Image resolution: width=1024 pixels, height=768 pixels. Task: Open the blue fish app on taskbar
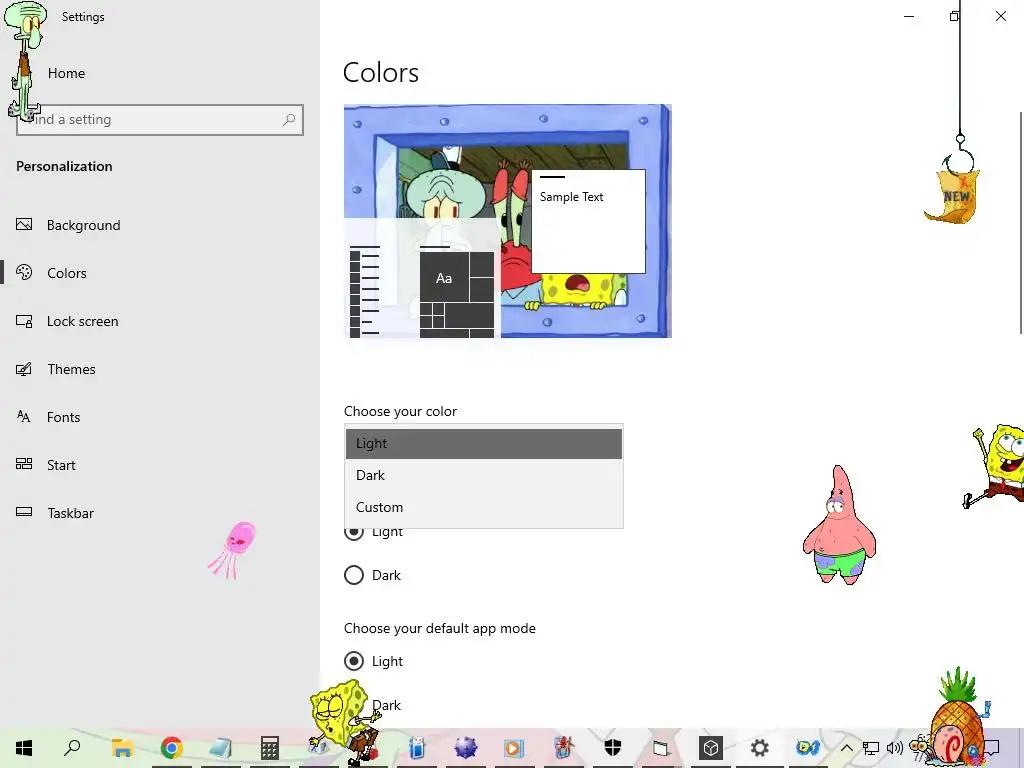(808, 748)
